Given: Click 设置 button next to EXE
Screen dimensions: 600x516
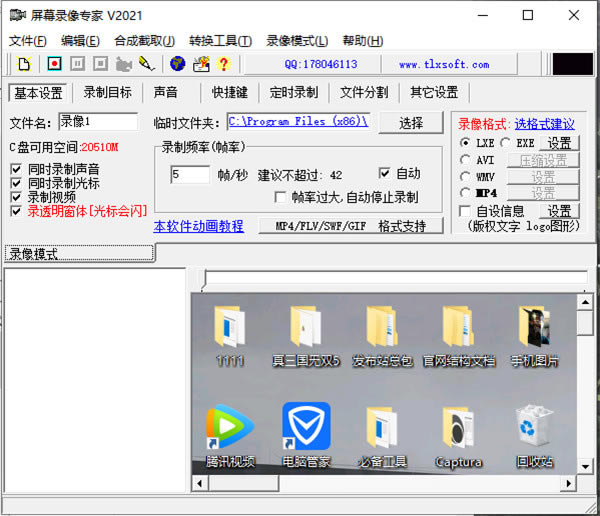Looking at the screenshot, I should tap(559, 143).
